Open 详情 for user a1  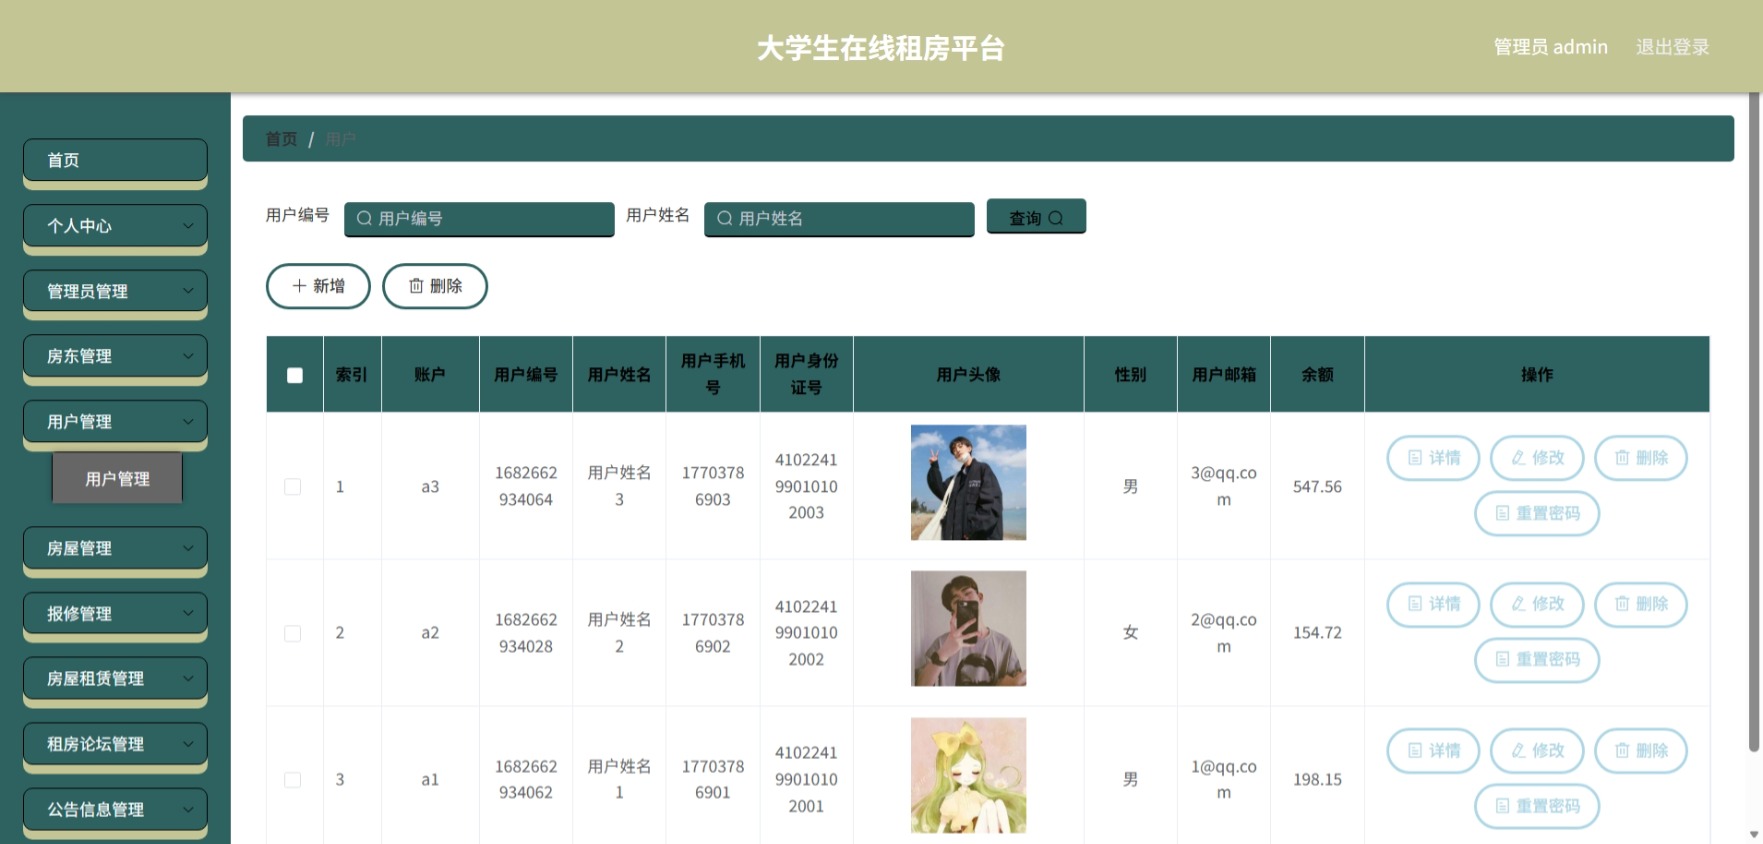click(1433, 751)
